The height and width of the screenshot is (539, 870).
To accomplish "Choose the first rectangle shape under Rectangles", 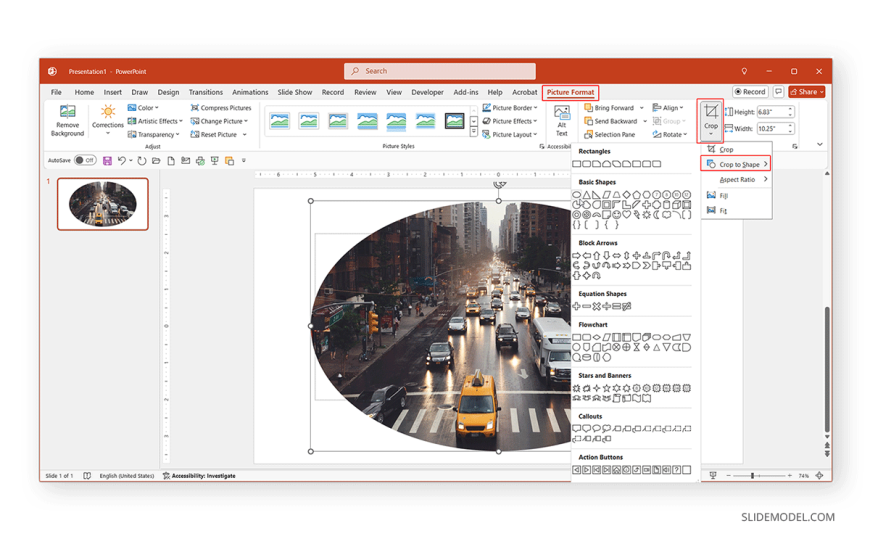I will point(576,164).
